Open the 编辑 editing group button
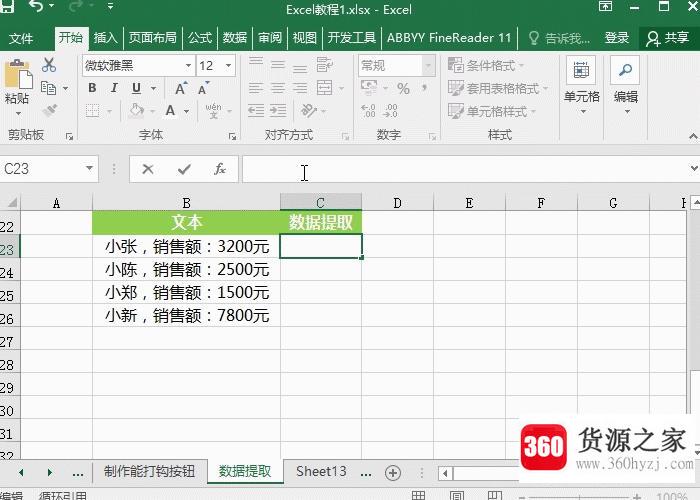 (625, 85)
